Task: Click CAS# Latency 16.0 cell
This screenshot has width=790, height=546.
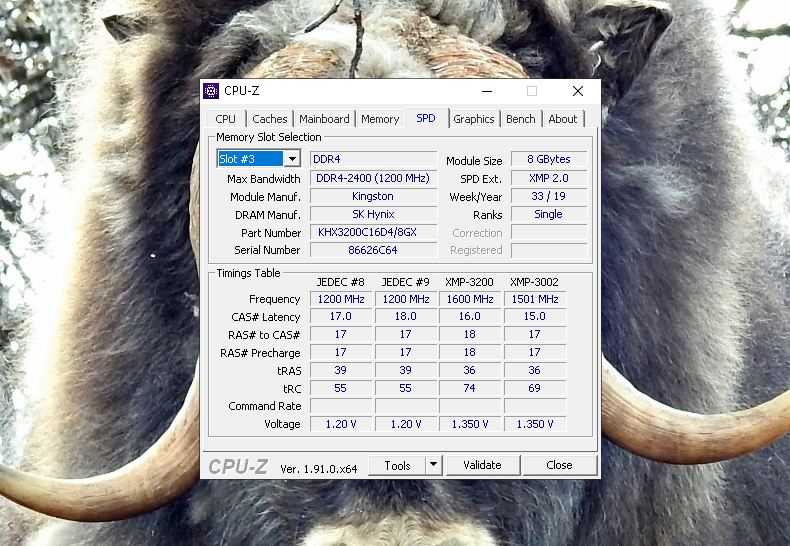Action: 470,316
